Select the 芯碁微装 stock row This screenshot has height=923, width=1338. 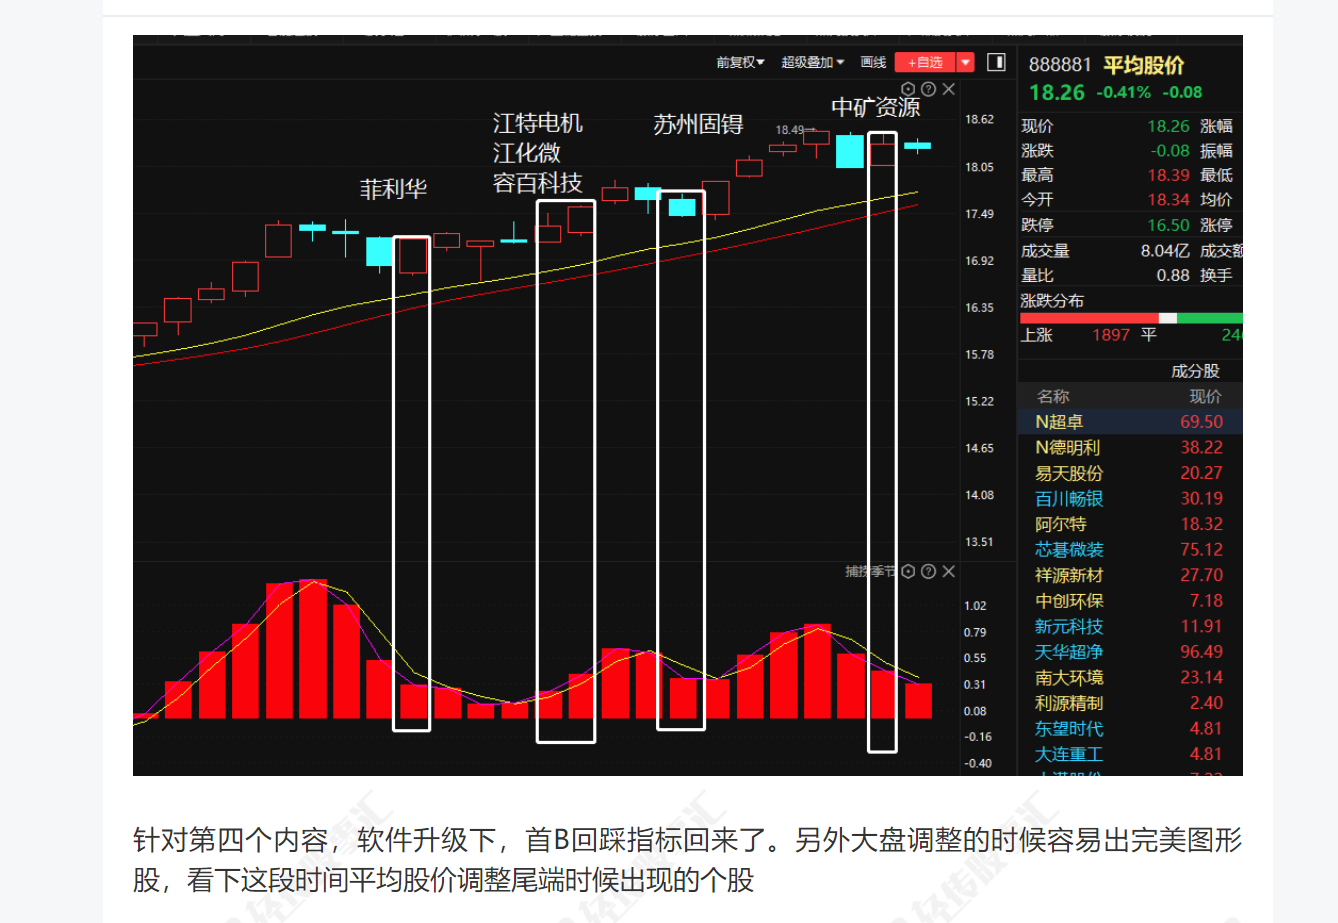pyautogui.click(x=1130, y=549)
